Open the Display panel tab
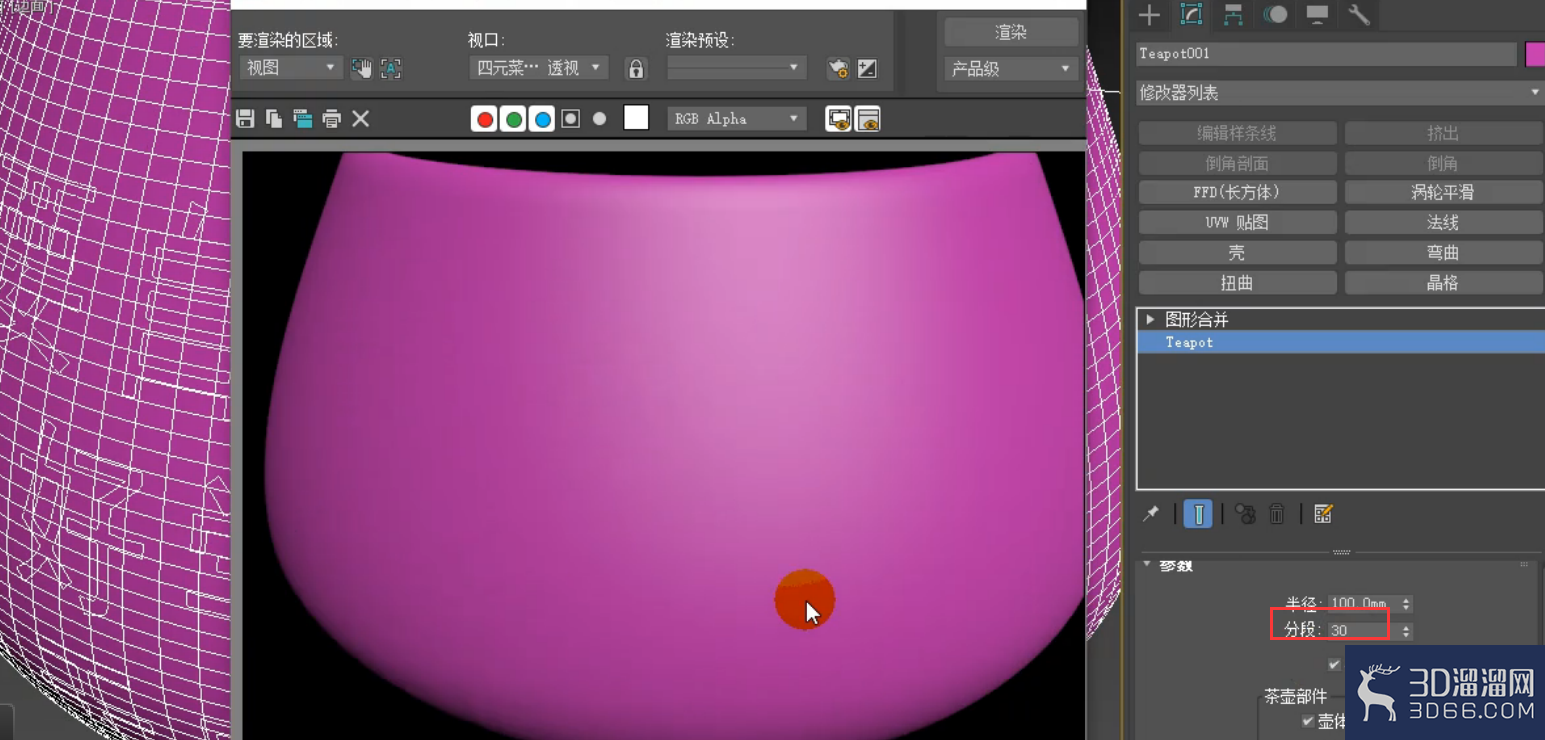 pos(1317,14)
